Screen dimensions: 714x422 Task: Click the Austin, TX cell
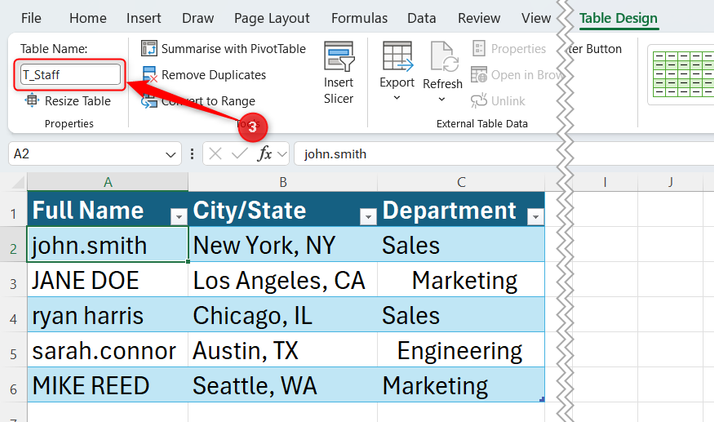pyautogui.click(x=283, y=350)
